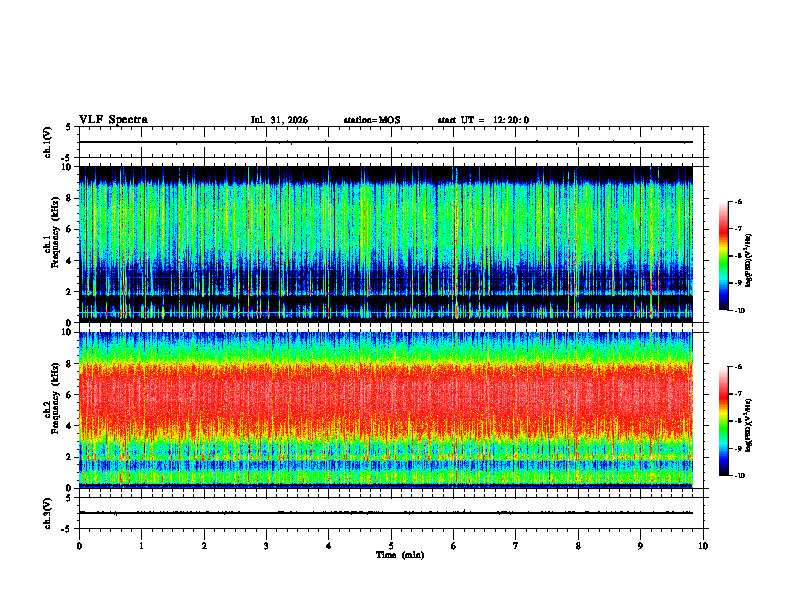The height and width of the screenshot is (612, 792).
Task: Click the VLF Spectra title text
Action: (x=113, y=120)
